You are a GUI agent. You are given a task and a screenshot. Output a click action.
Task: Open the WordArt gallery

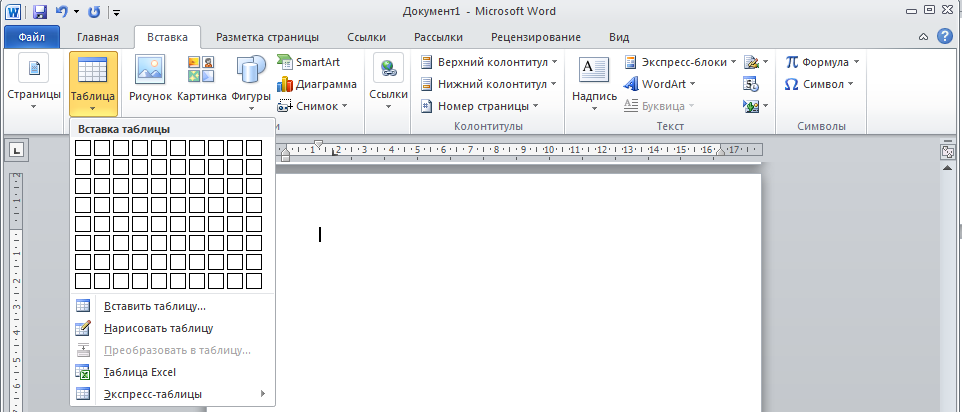coord(660,84)
